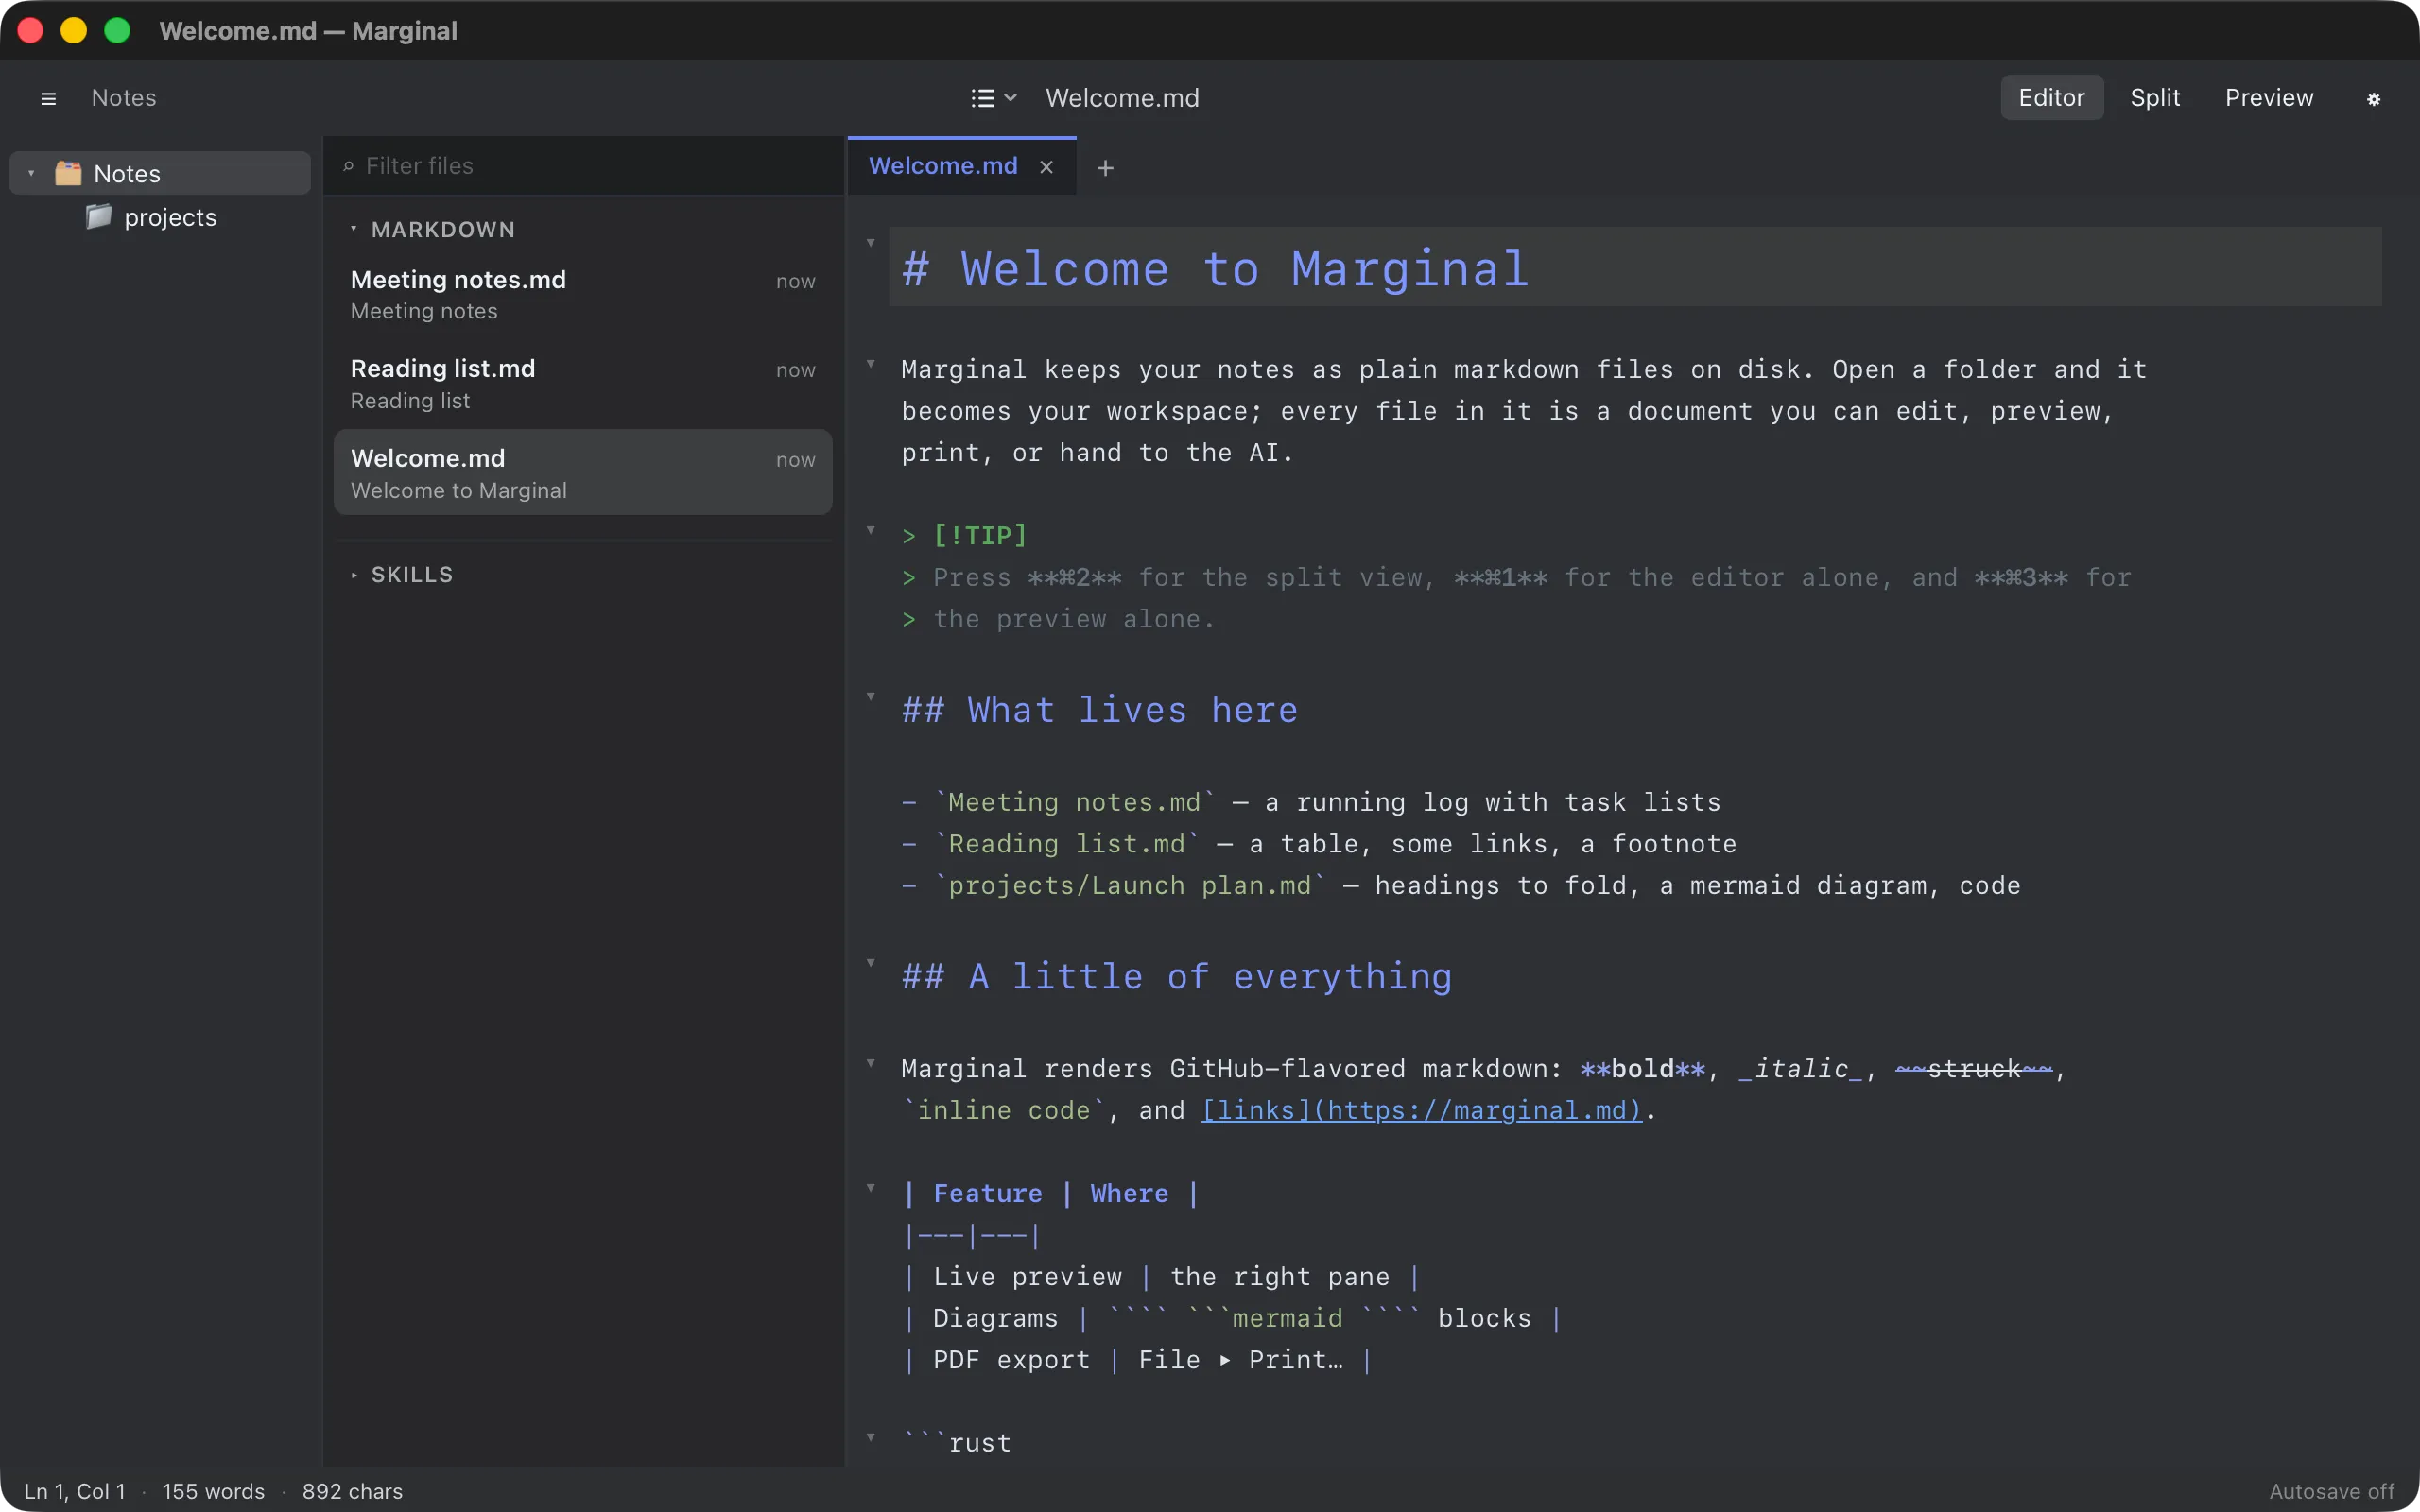Click the 155 words status entry
Viewport: 2420px width, 1512px height.
click(213, 1491)
